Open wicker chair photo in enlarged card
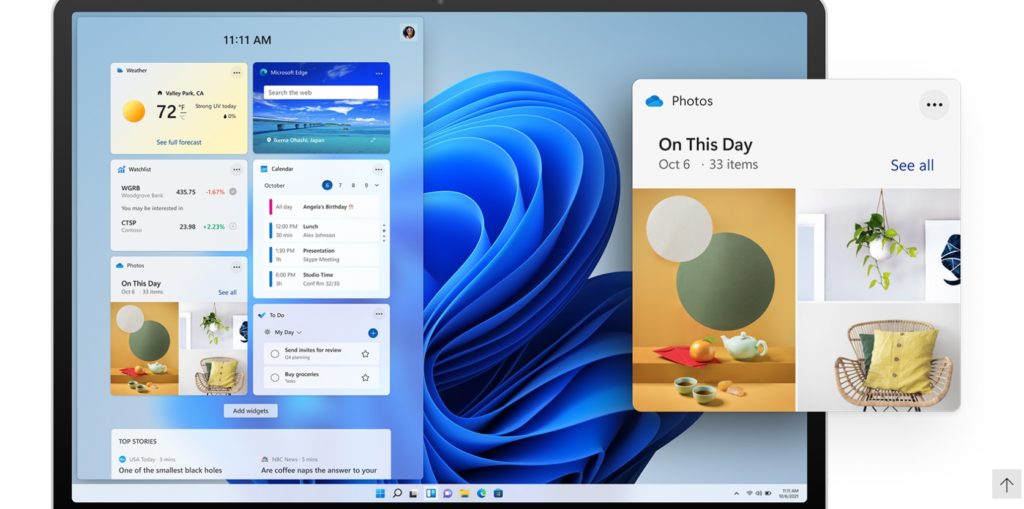Screen dimensions: 1024x509 879,357
